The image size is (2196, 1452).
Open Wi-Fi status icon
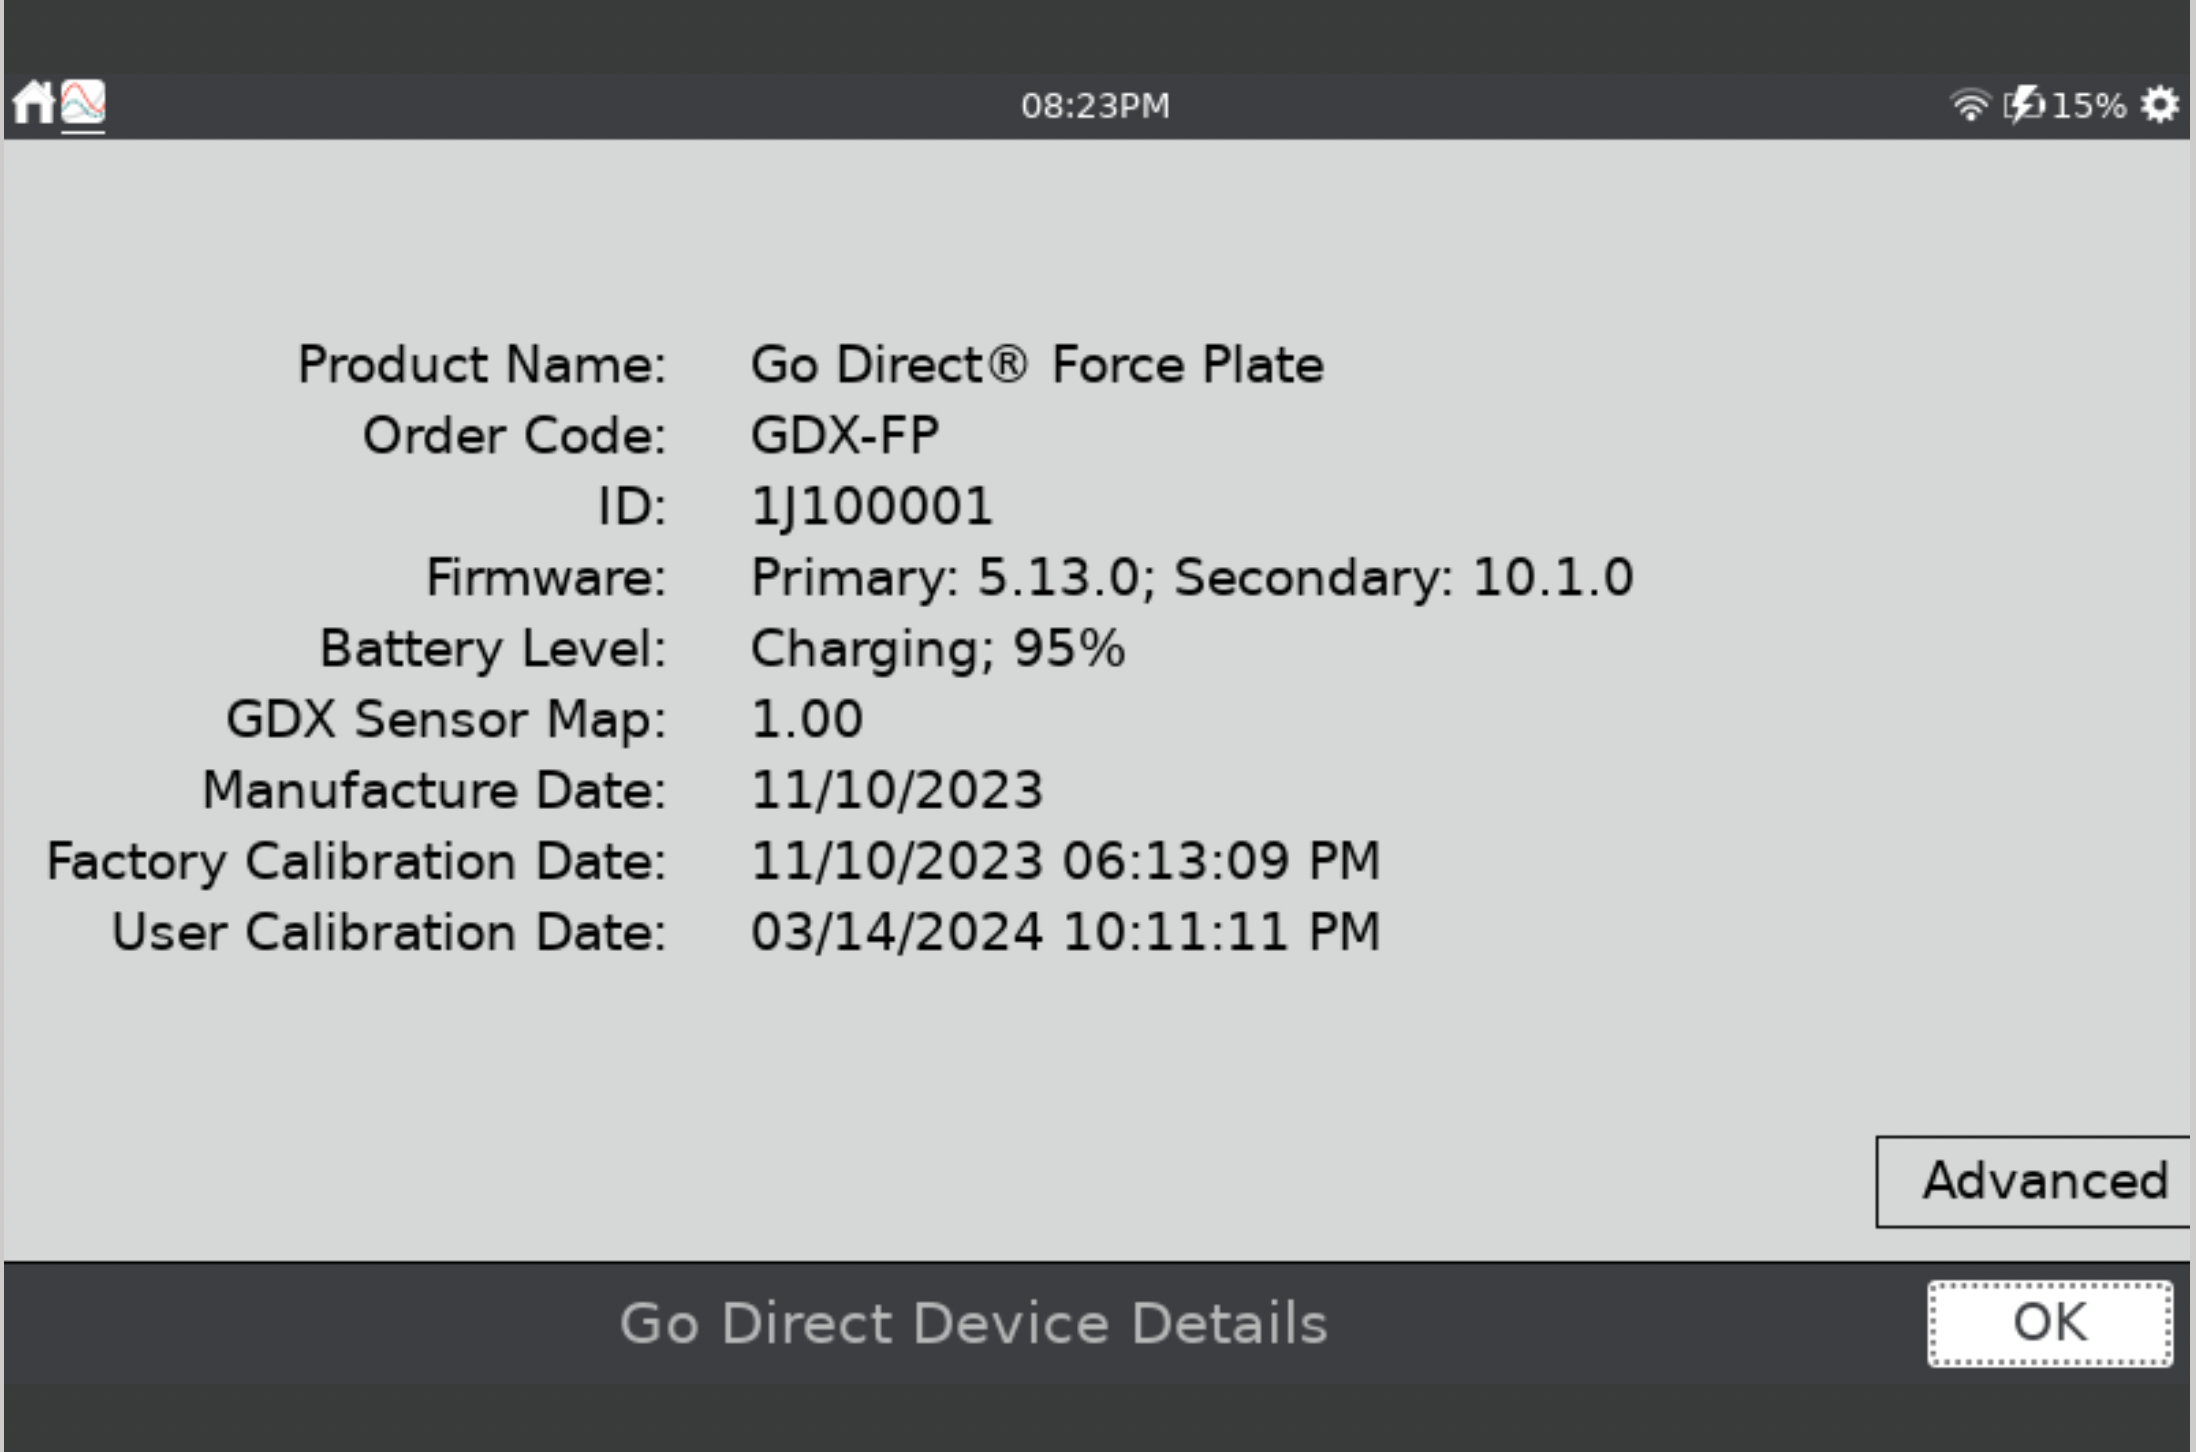pos(1970,105)
